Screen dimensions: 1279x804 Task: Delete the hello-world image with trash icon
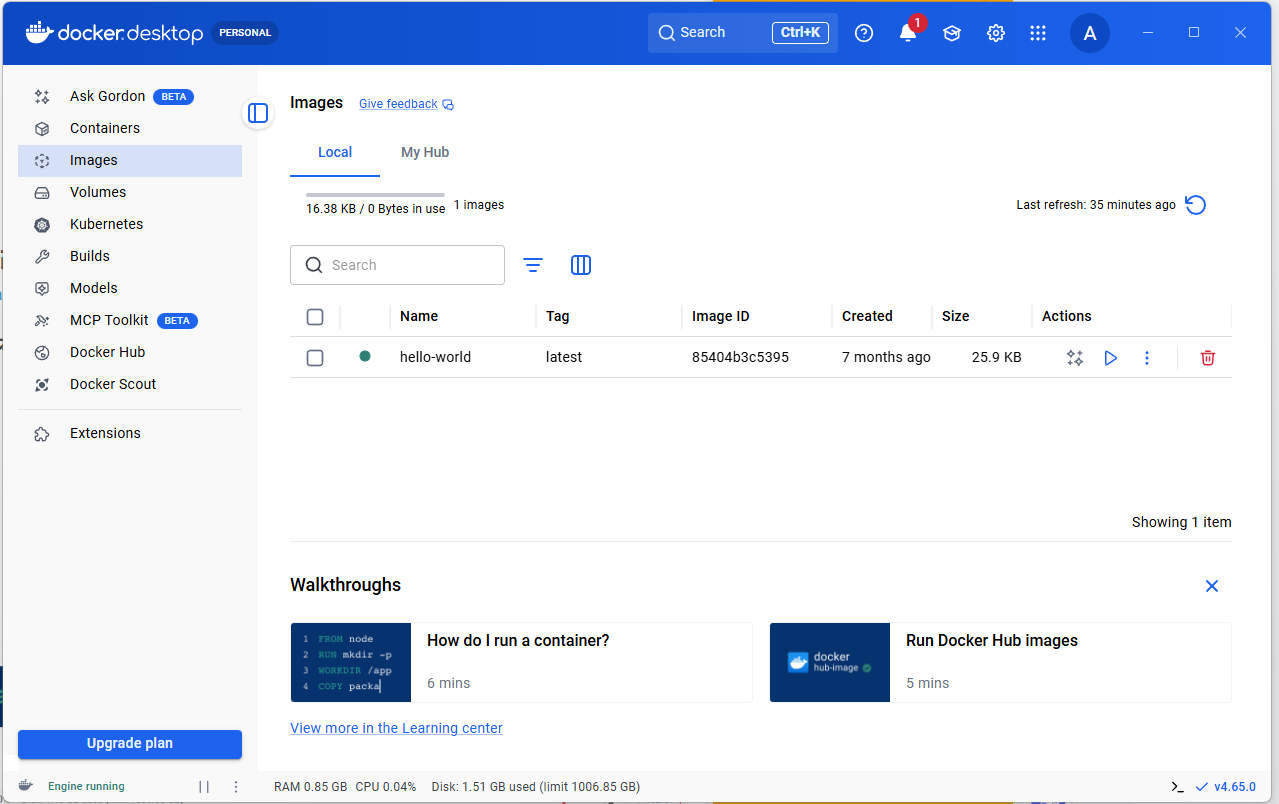click(1207, 358)
